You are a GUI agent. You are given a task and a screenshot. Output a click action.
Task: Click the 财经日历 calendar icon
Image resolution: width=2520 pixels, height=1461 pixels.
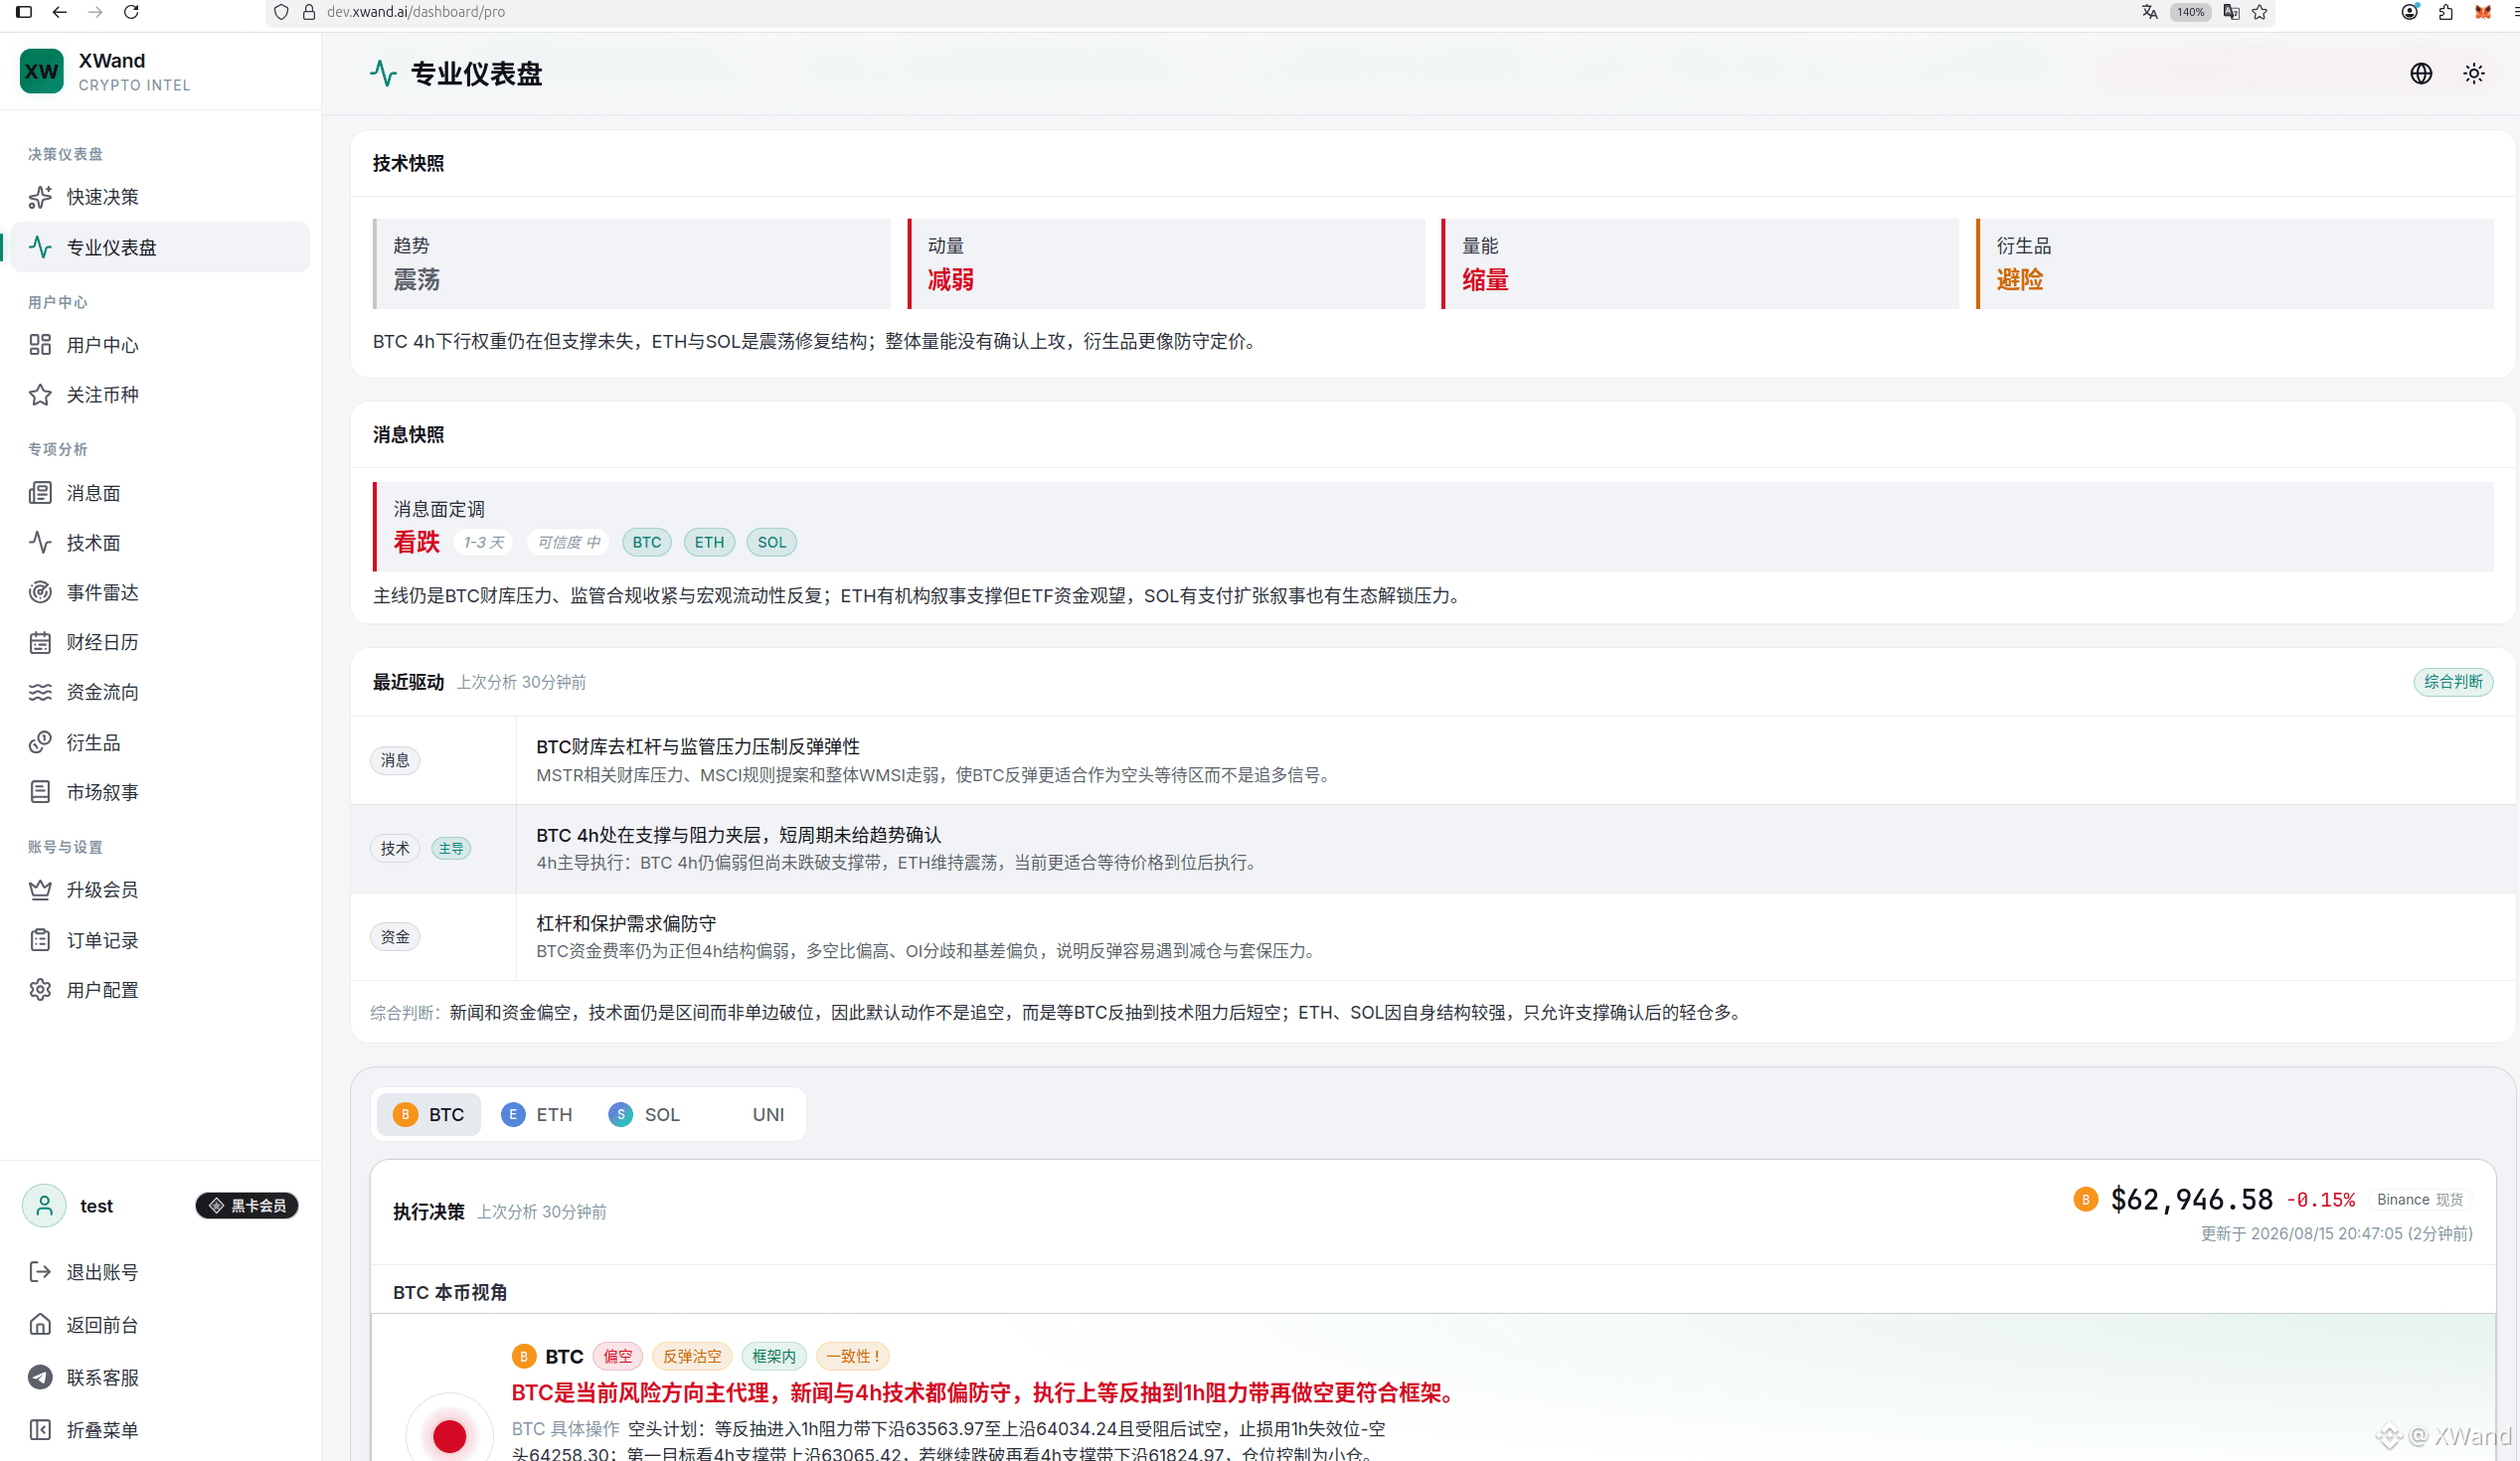click(x=40, y=642)
